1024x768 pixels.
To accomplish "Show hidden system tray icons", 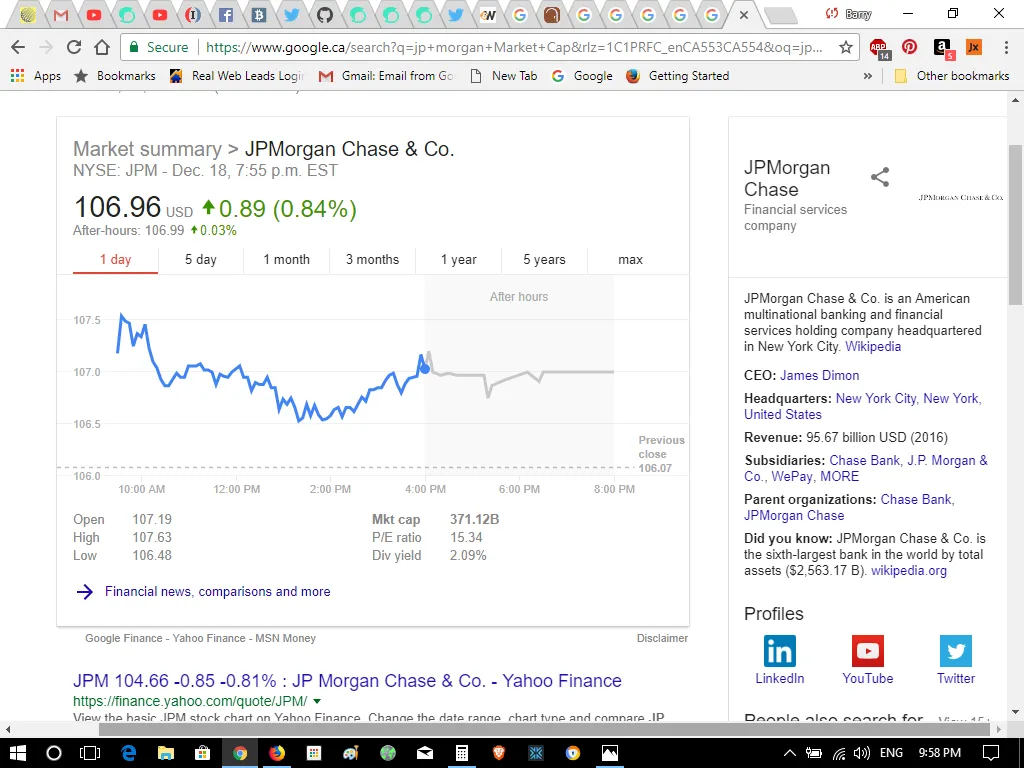I will pyautogui.click(x=790, y=753).
